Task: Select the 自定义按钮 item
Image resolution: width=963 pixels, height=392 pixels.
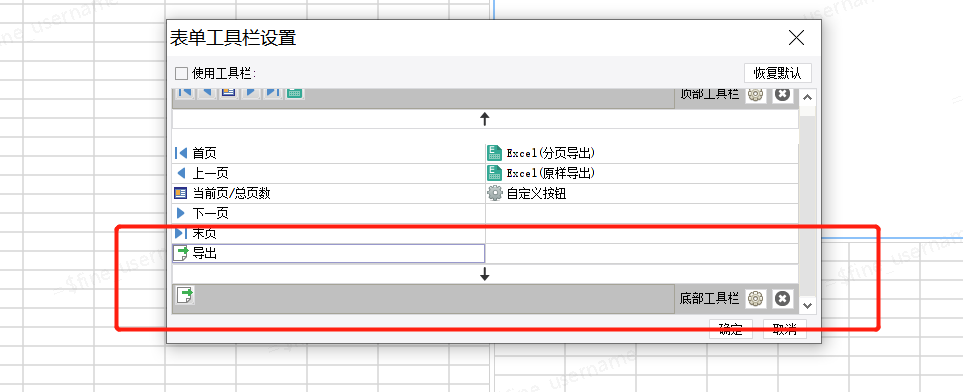Action: point(642,194)
